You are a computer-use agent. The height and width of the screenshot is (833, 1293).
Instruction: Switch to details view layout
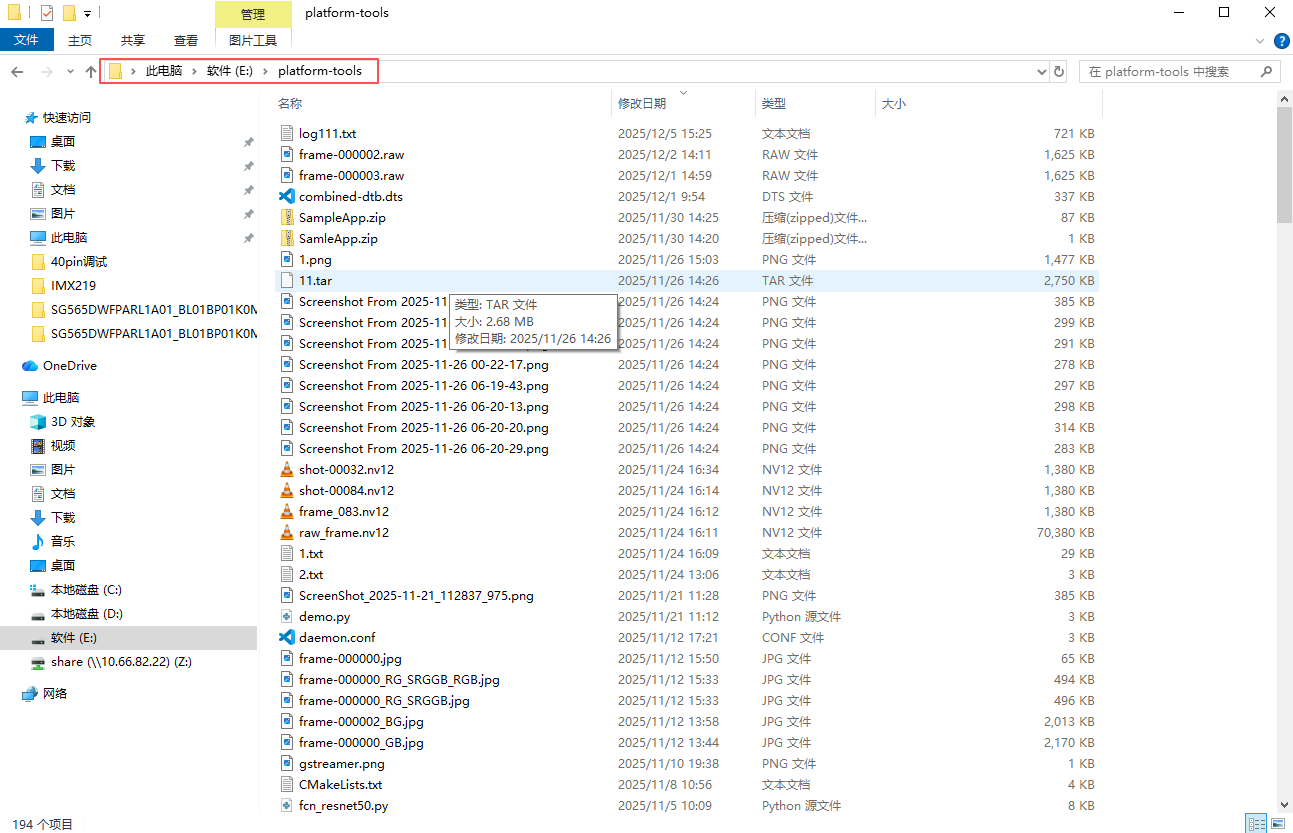(1256, 824)
